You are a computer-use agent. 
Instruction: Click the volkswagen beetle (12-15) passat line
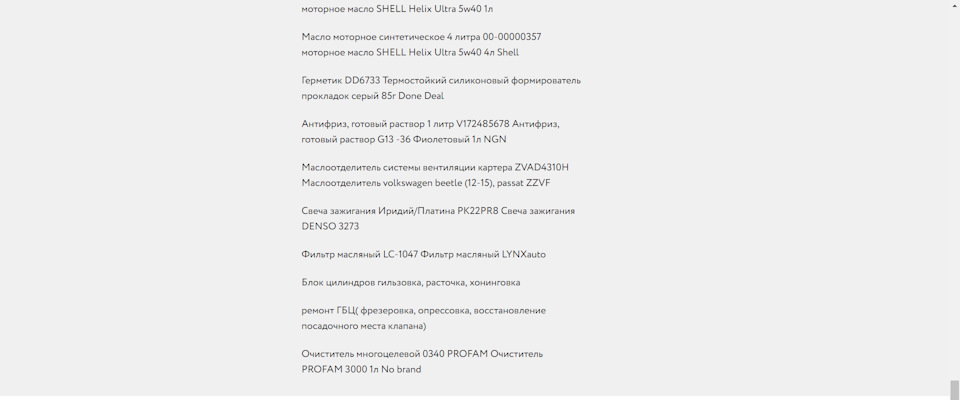(x=425, y=183)
